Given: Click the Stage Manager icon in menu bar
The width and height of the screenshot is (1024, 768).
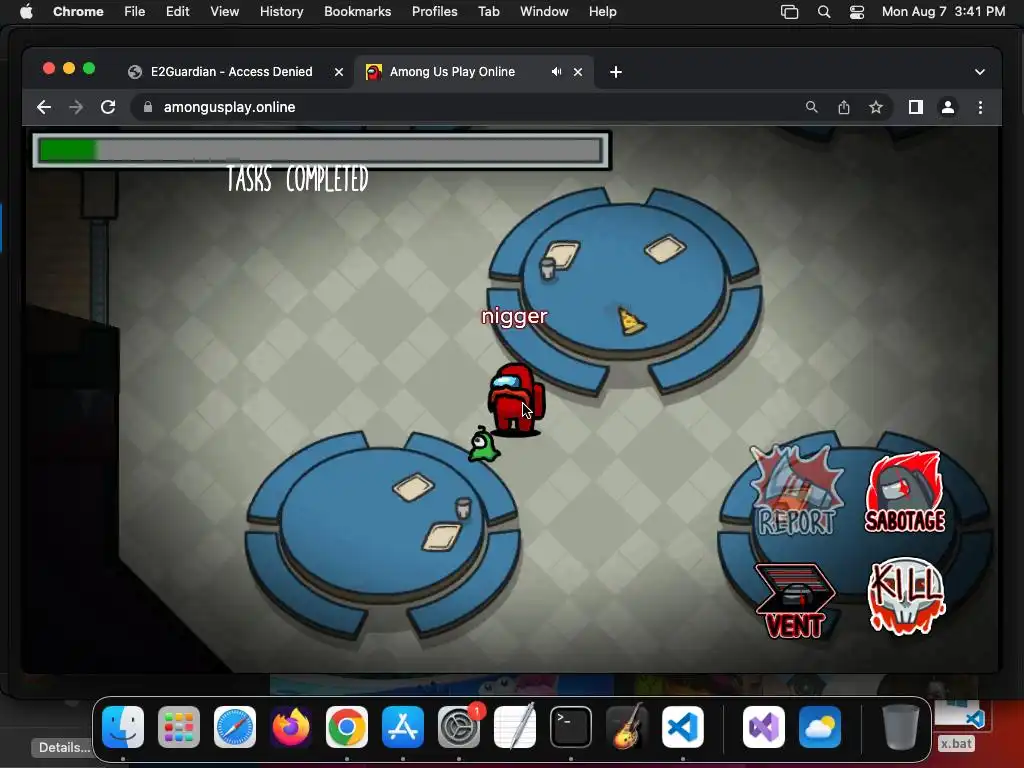Looking at the screenshot, I should tap(790, 12).
